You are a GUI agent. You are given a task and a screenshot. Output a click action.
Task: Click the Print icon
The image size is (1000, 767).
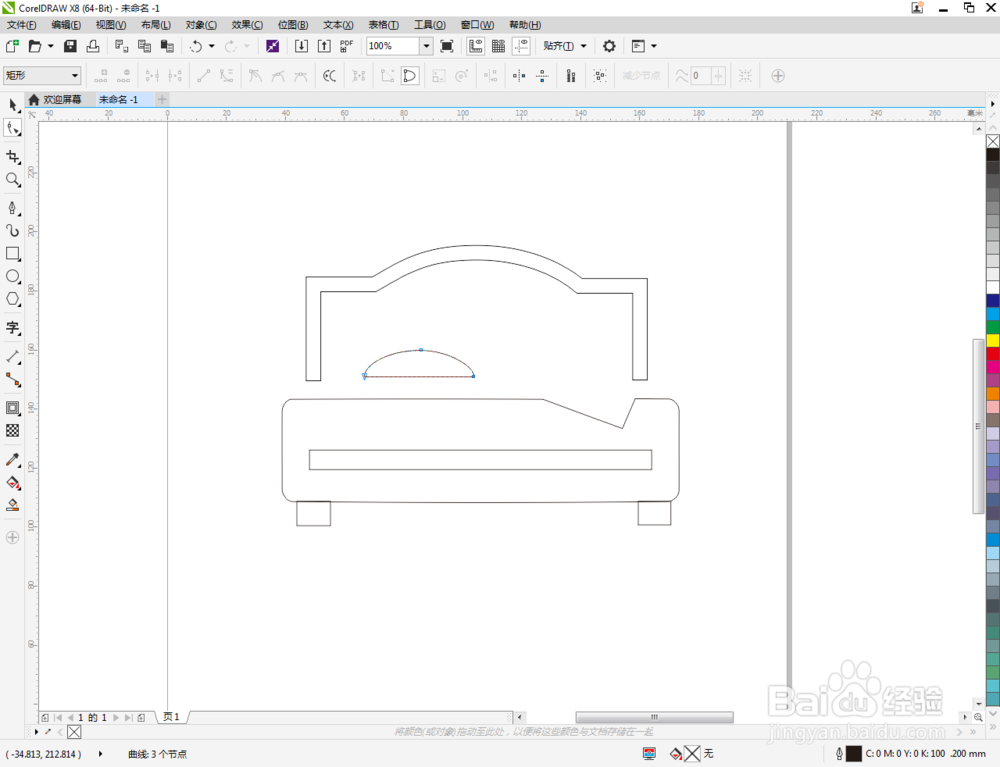coord(93,46)
